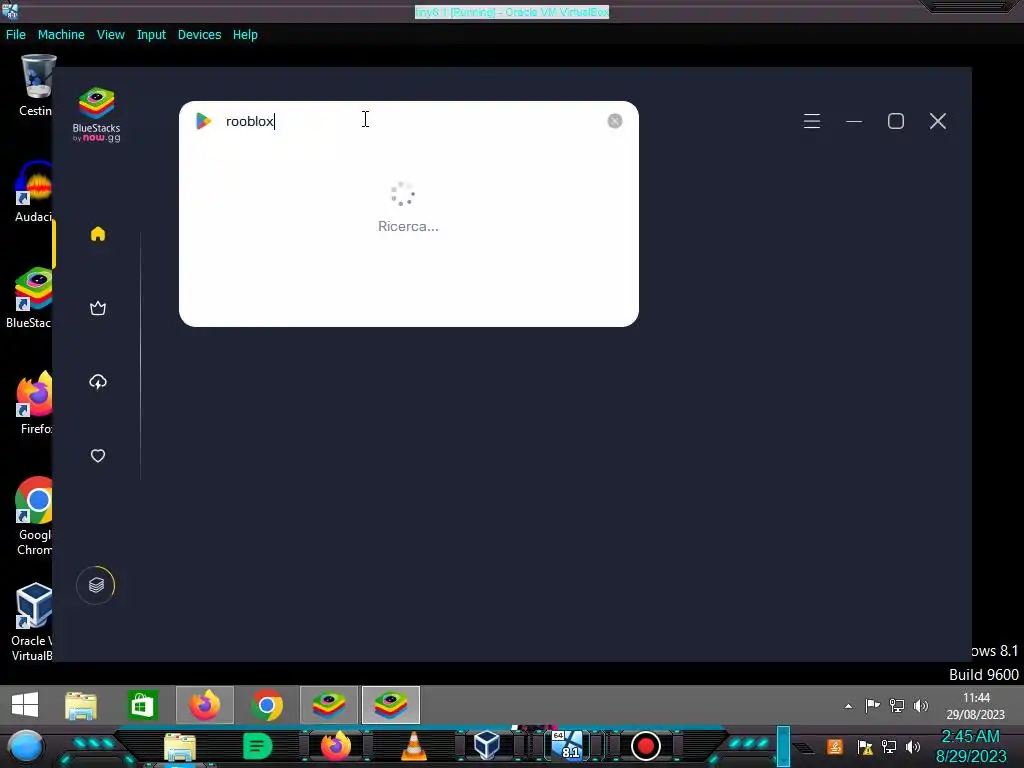Click the Windows Start button in guest taskbar

[x=25, y=705]
